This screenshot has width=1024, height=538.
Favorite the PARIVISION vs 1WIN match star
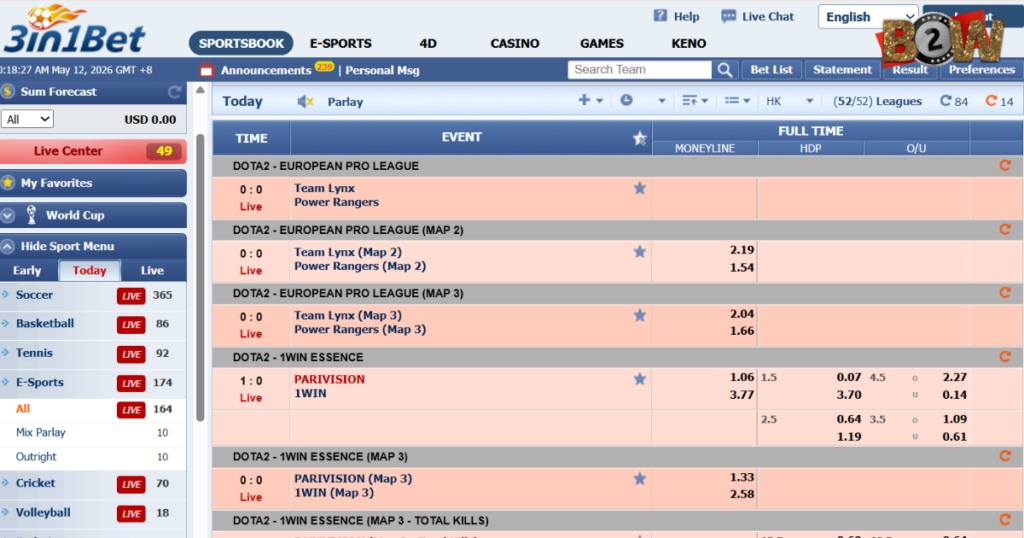pyautogui.click(x=639, y=379)
